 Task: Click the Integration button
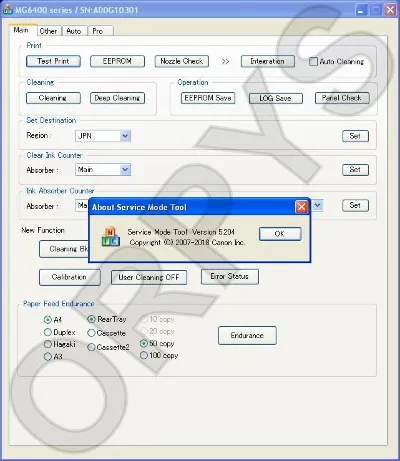click(x=268, y=61)
